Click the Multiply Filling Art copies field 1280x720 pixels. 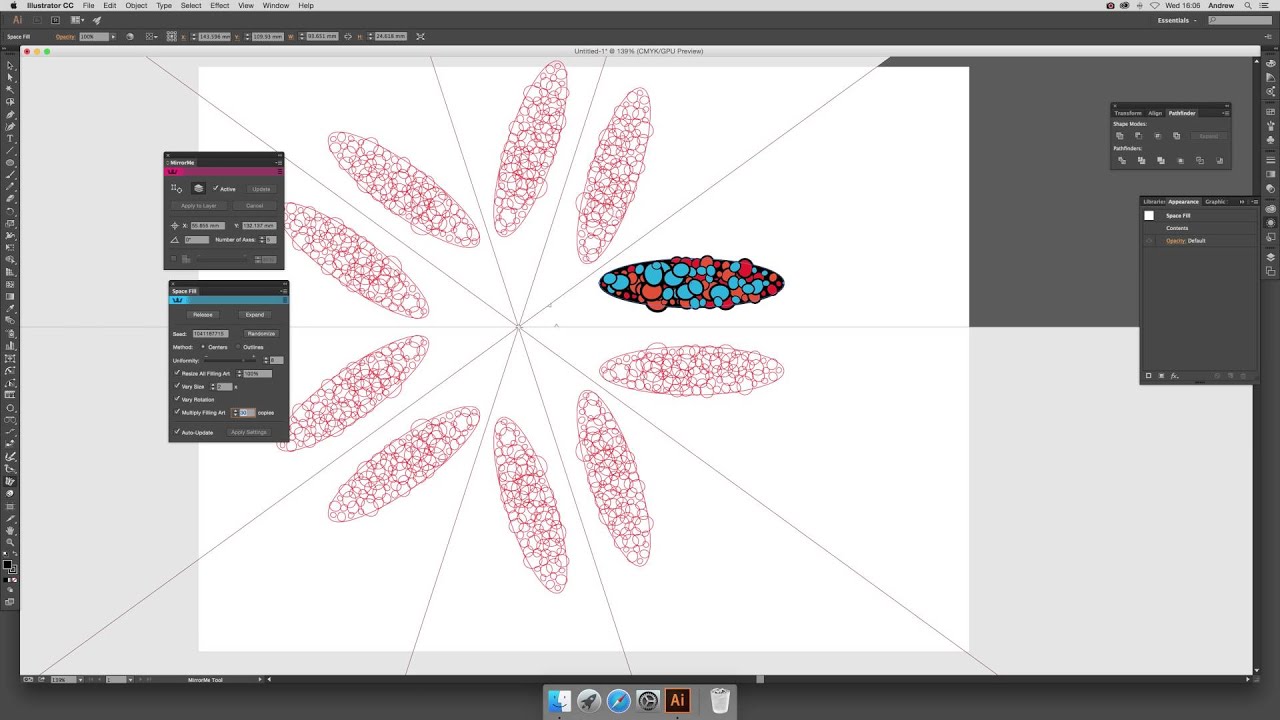pyautogui.click(x=246, y=412)
